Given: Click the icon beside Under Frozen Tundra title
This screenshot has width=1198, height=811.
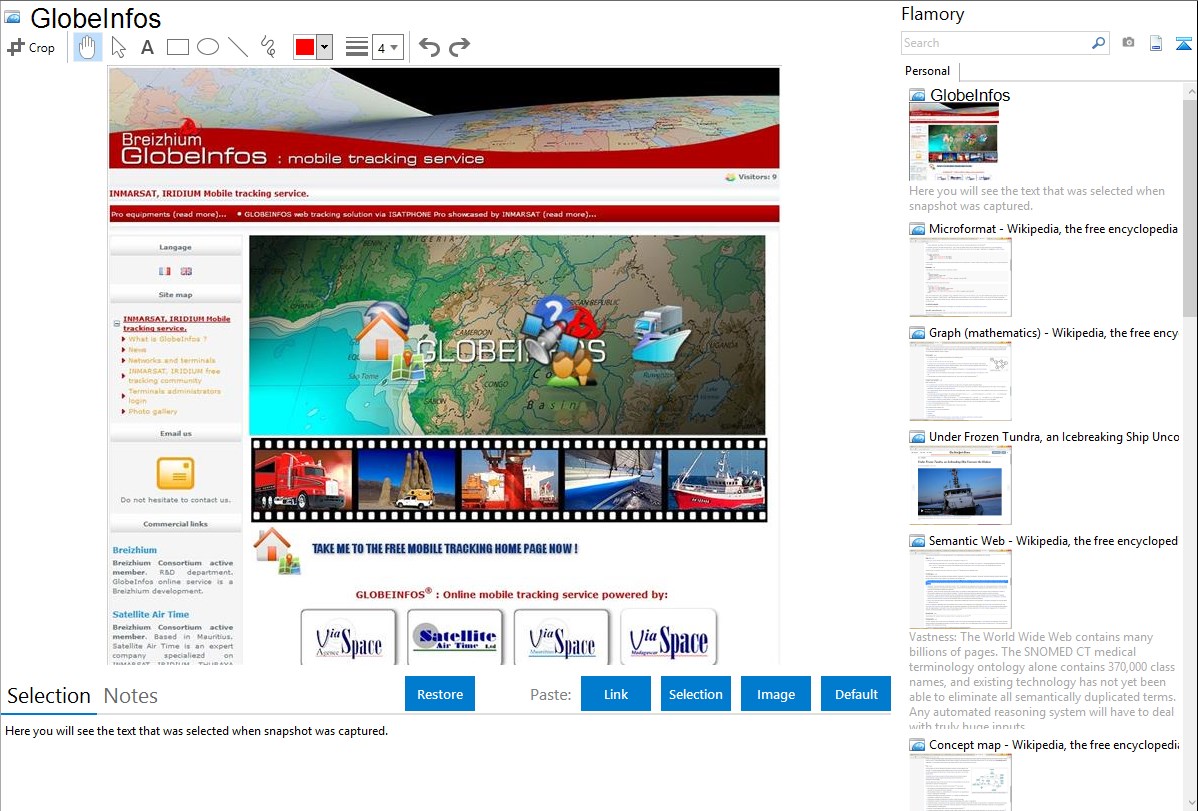Looking at the screenshot, I should 917,437.
